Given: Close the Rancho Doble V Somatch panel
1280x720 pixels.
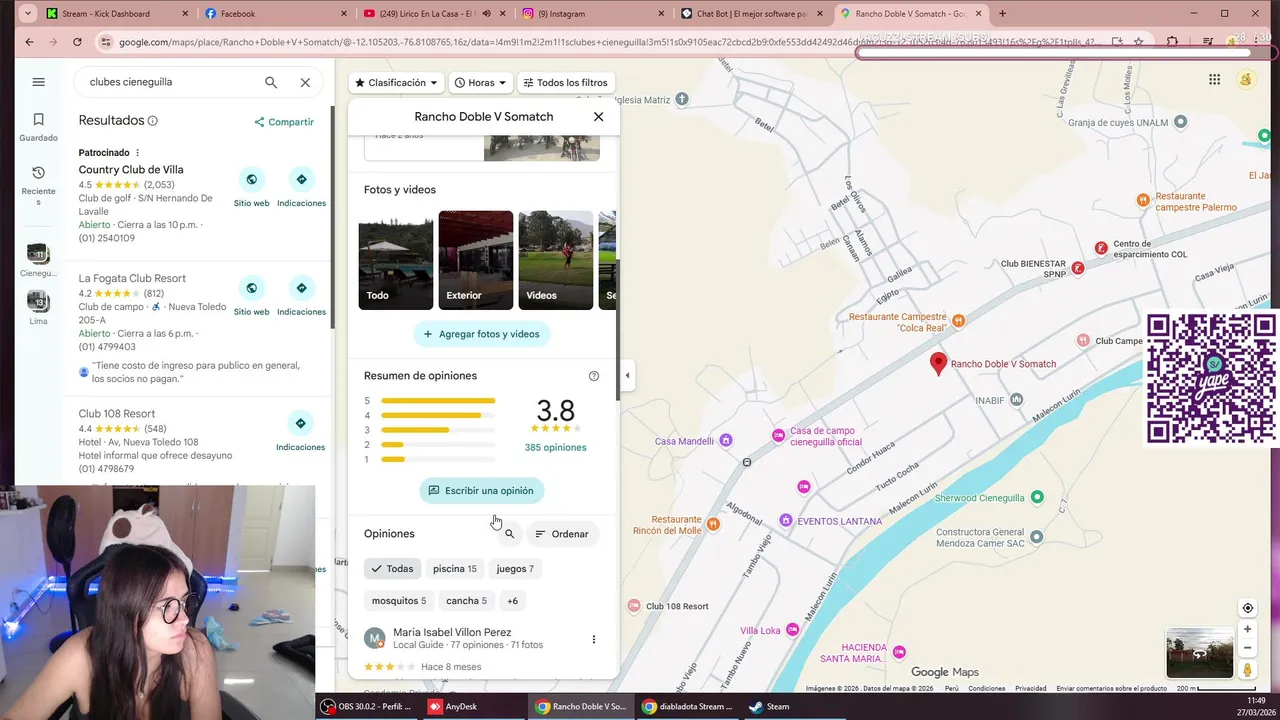Looking at the screenshot, I should point(598,116).
